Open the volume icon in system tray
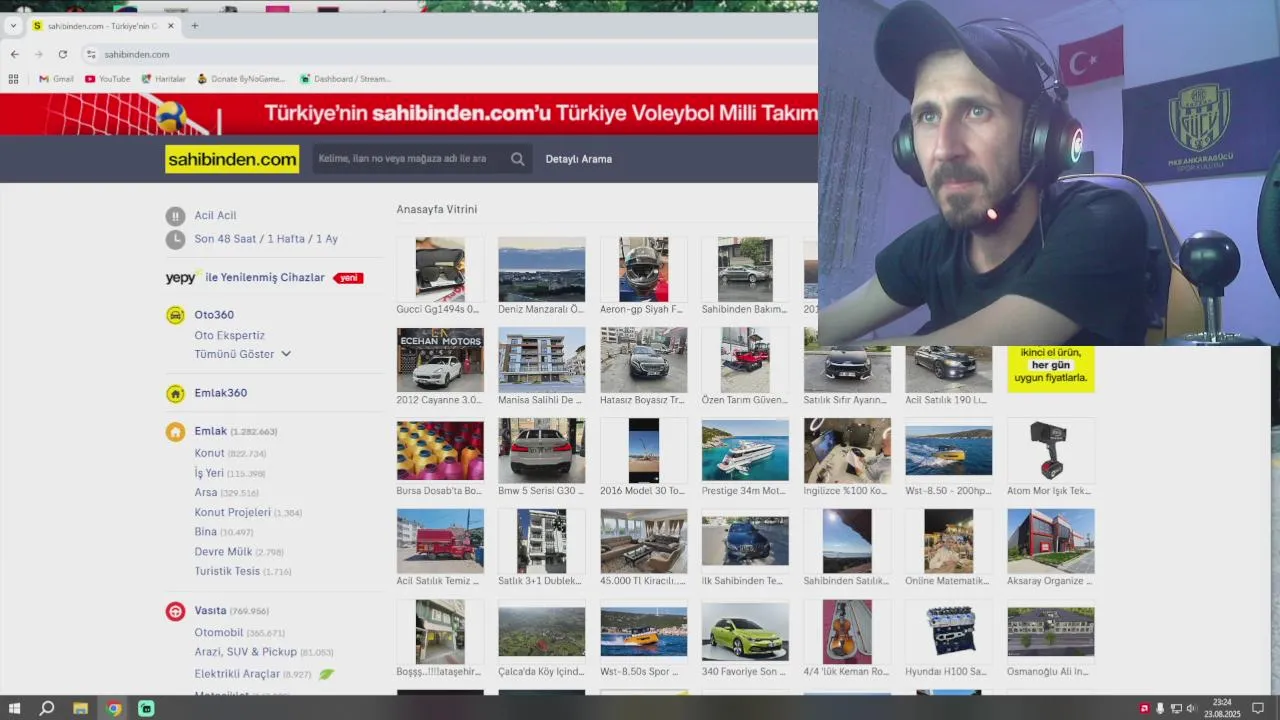Viewport: 1280px width, 720px height. [1190, 708]
